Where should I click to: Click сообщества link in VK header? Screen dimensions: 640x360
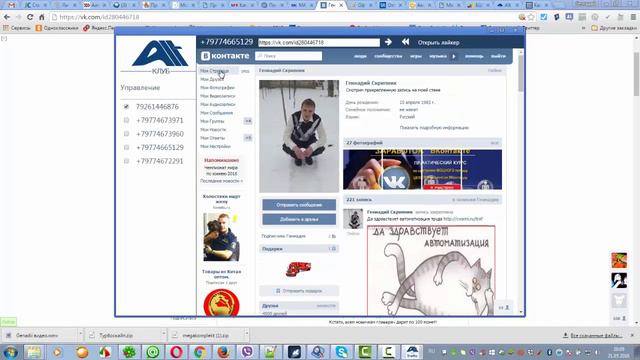point(388,56)
